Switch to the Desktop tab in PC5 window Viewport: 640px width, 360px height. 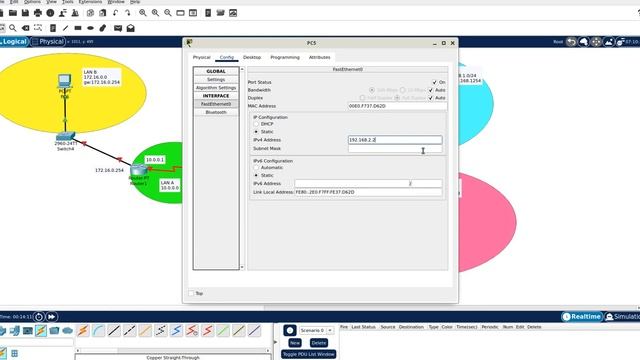point(252,57)
